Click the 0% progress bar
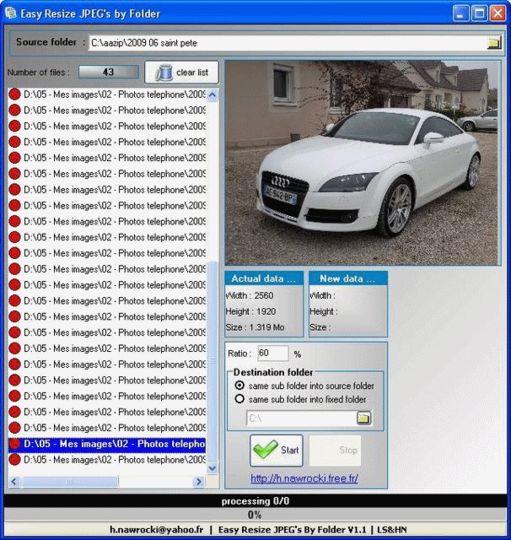 point(255,515)
